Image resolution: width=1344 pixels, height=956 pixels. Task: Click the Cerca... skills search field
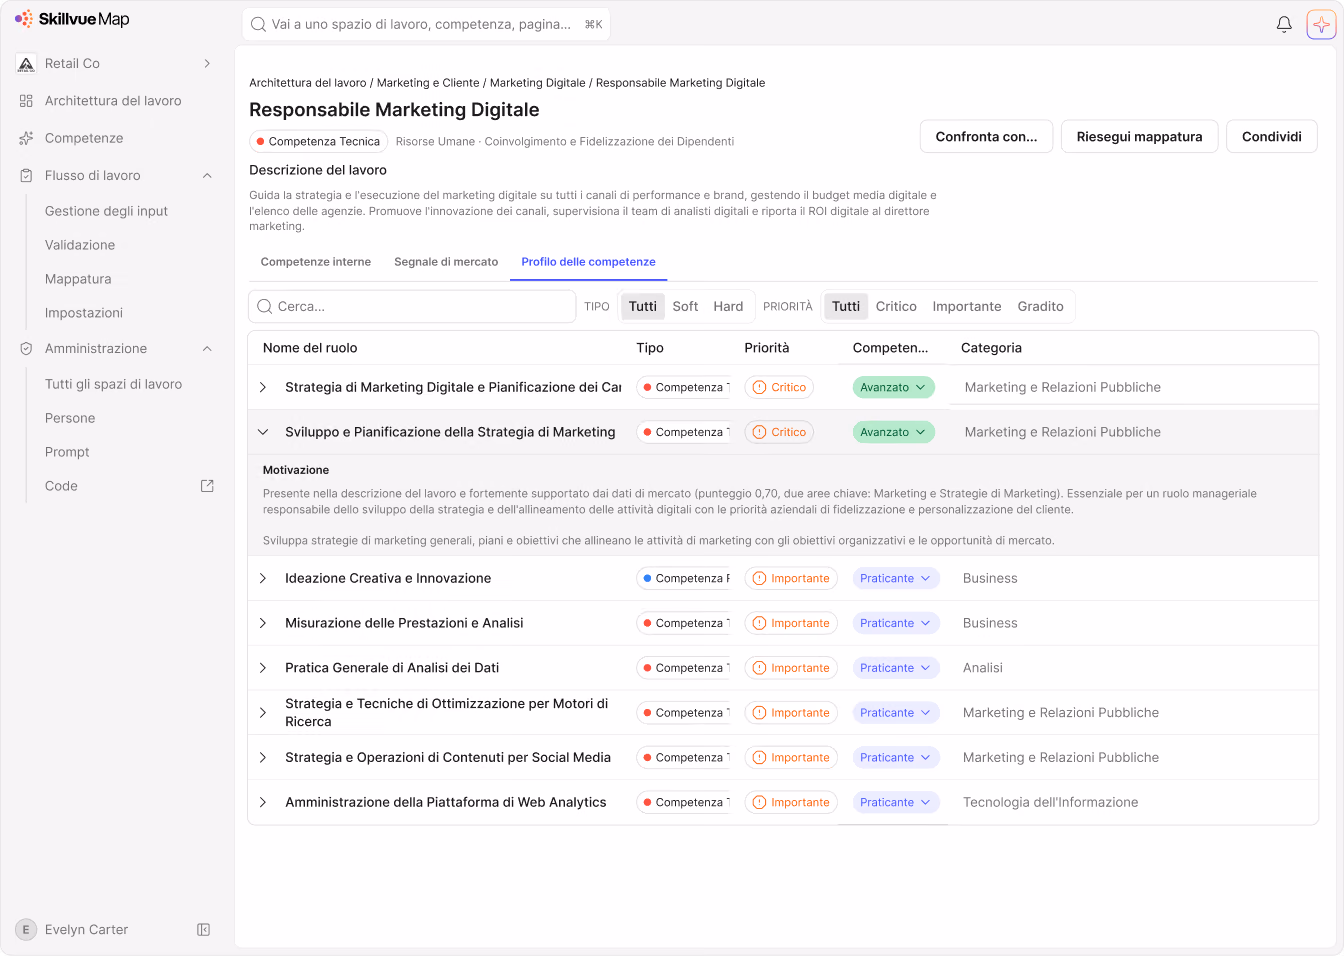coord(412,307)
